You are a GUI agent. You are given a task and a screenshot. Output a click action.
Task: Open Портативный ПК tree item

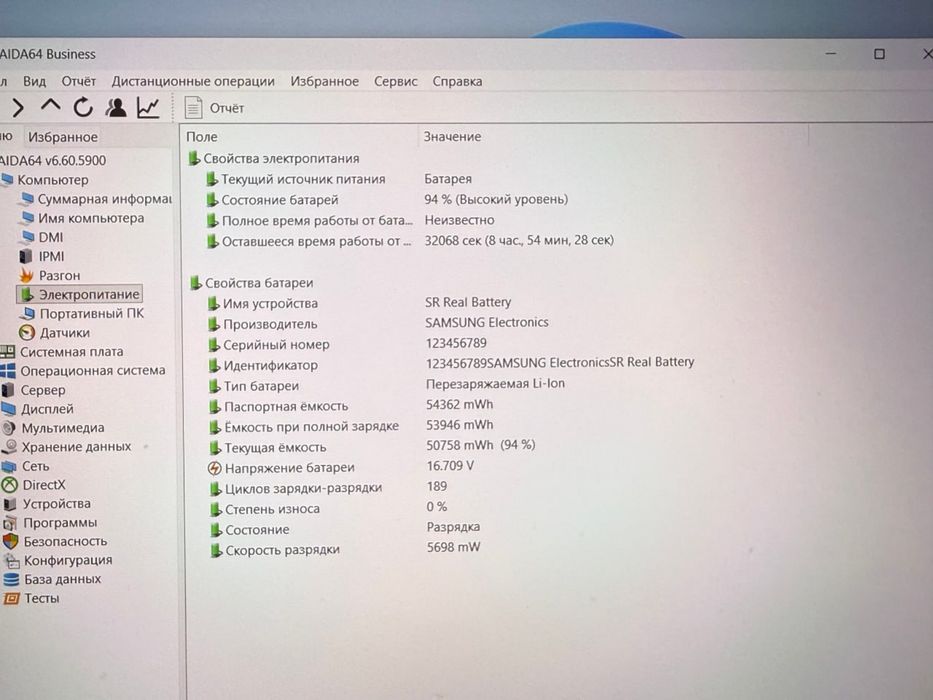pyautogui.click(x=82, y=313)
